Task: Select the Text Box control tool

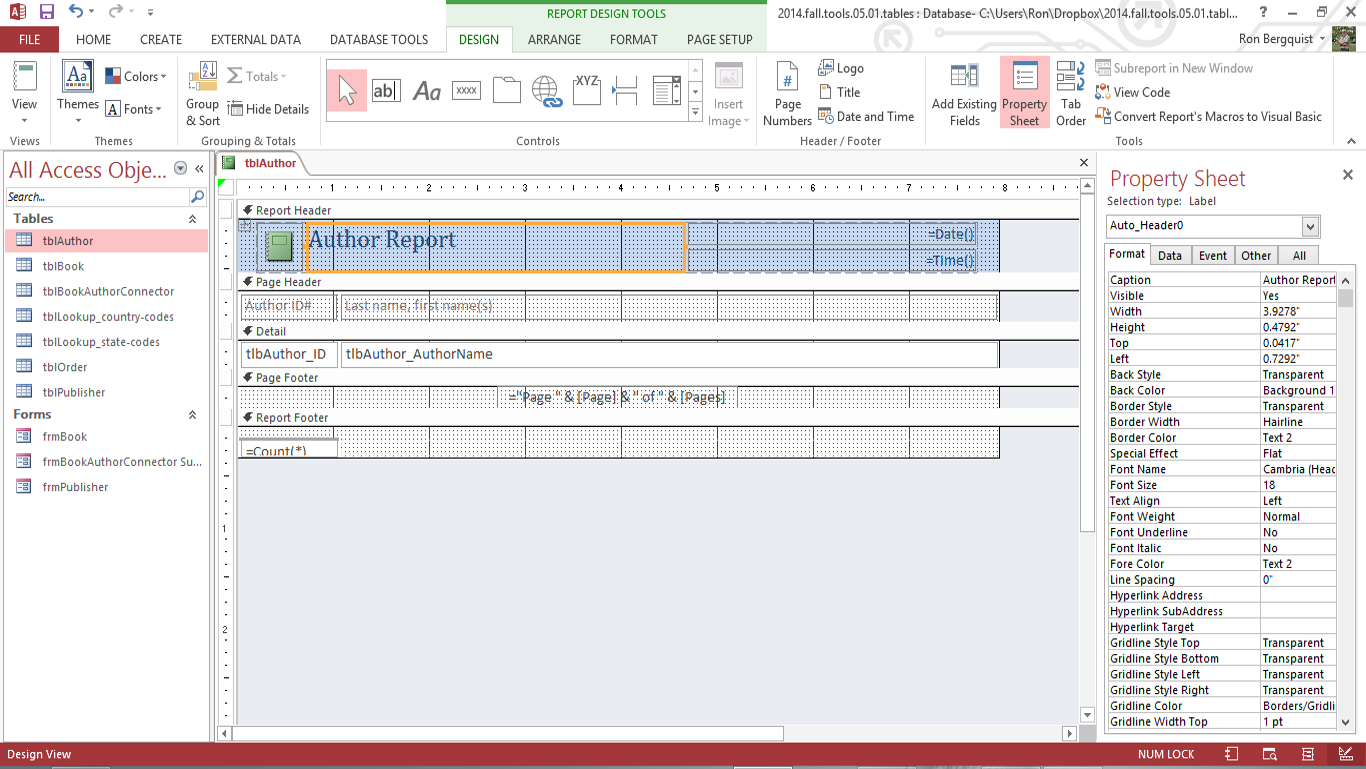Action: pos(386,91)
